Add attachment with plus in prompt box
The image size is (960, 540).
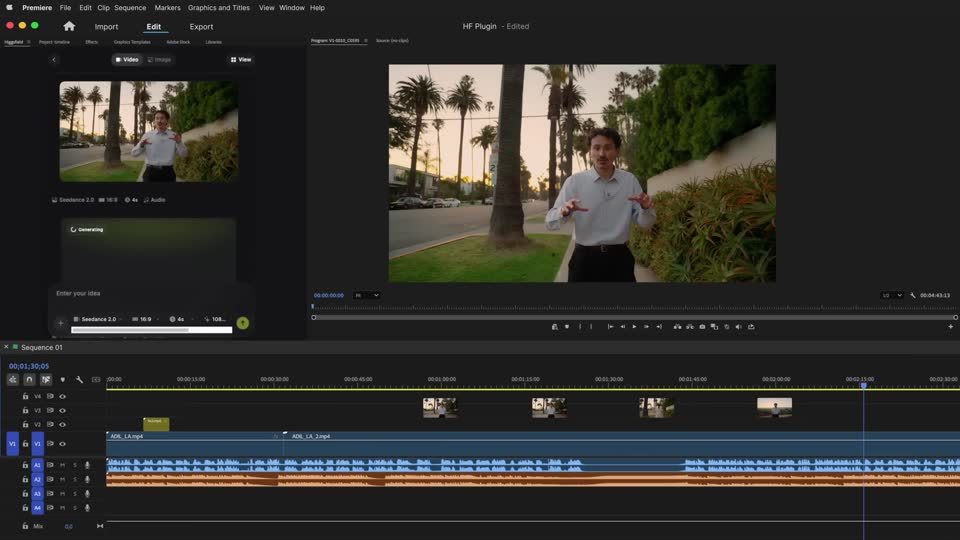pos(60,323)
